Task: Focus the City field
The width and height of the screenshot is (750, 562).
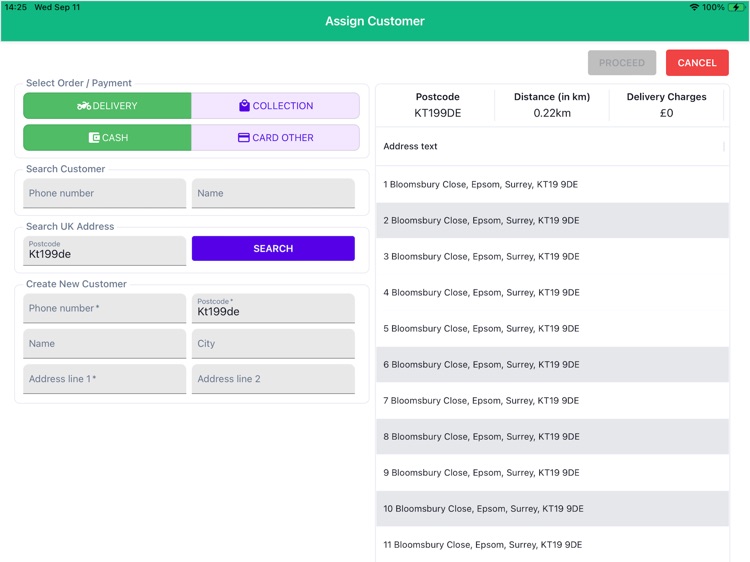Action: point(273,343)
